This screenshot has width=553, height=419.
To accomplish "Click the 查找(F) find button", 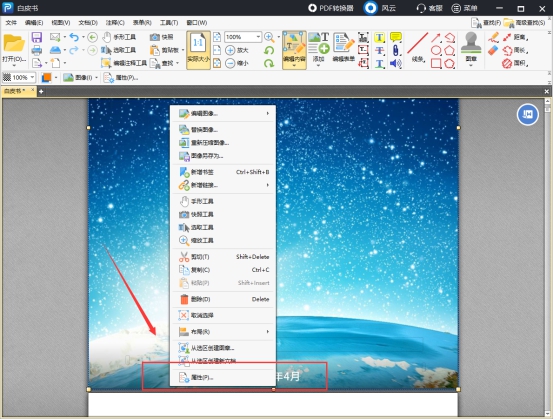I will click(486, 23).
